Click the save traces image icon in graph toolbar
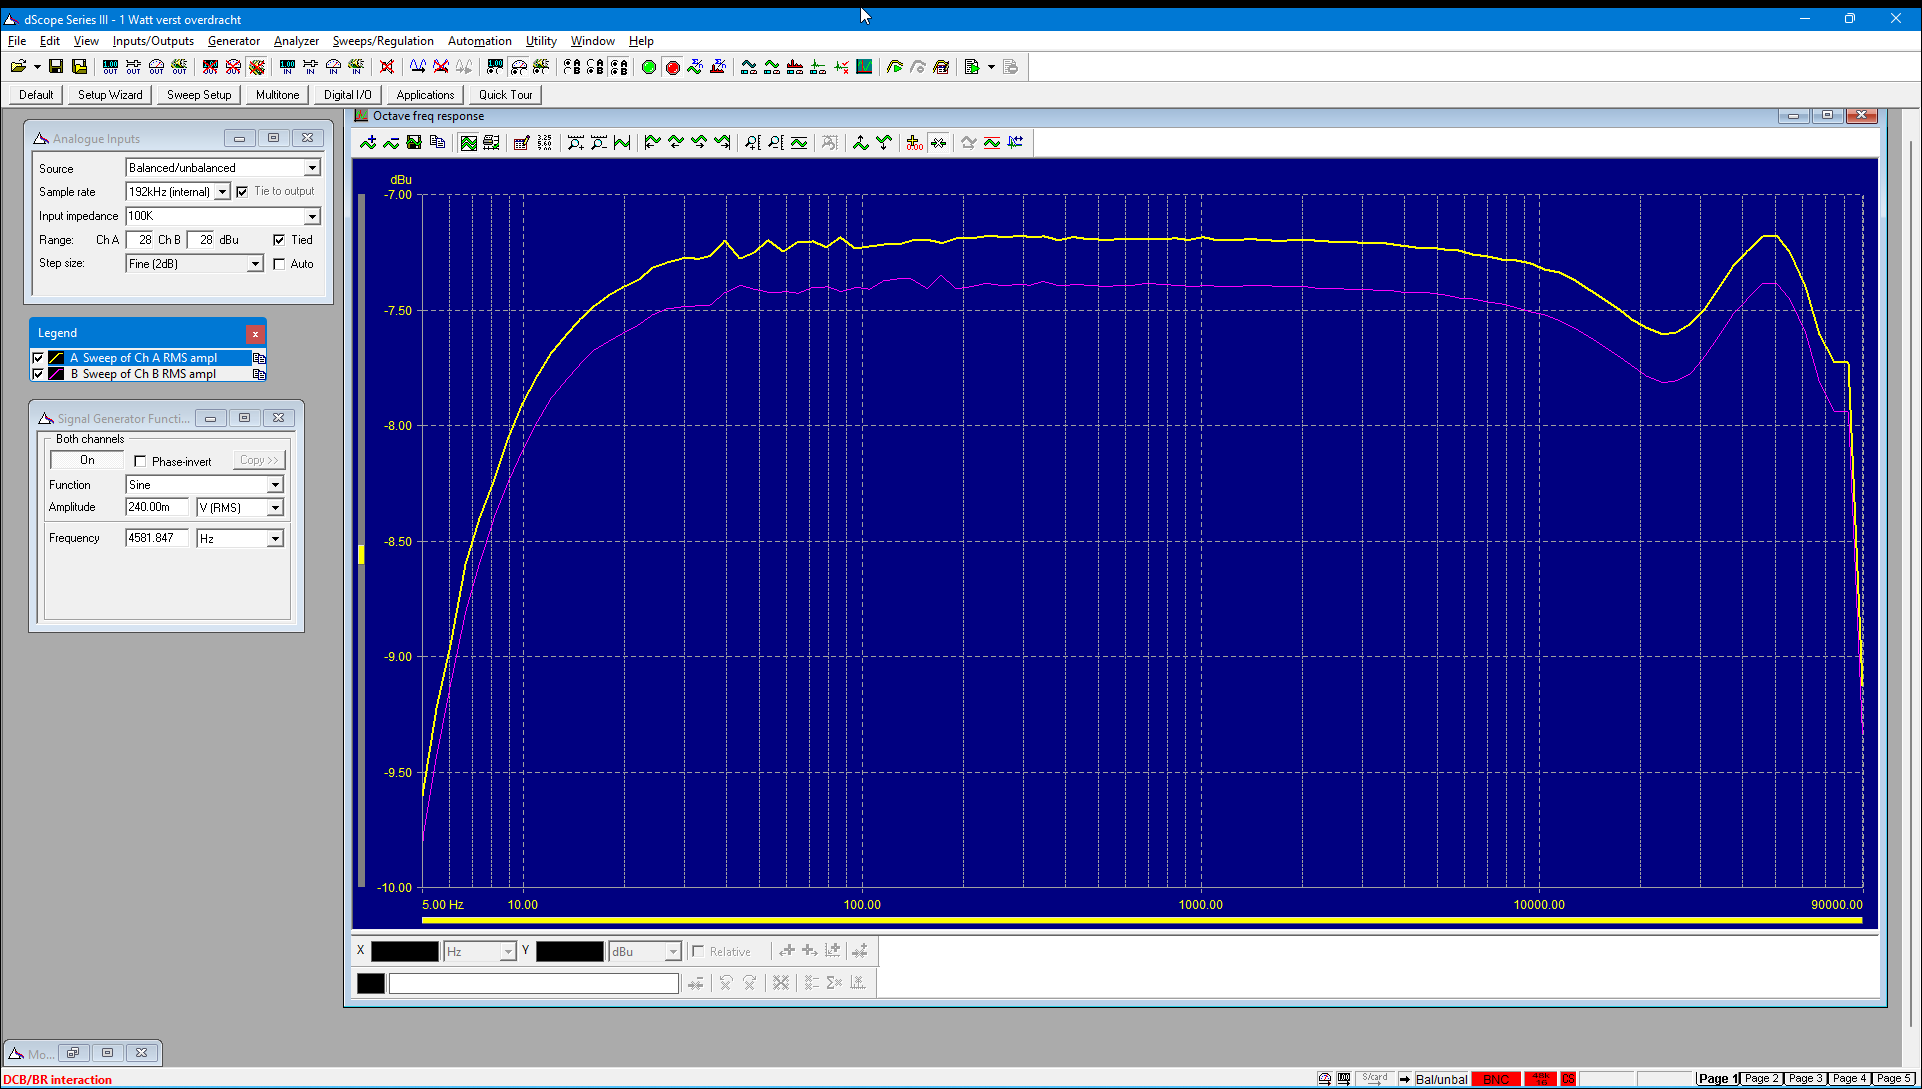Image resolution: width=1922 pixels, height=1089 pixels. (414, 143)
